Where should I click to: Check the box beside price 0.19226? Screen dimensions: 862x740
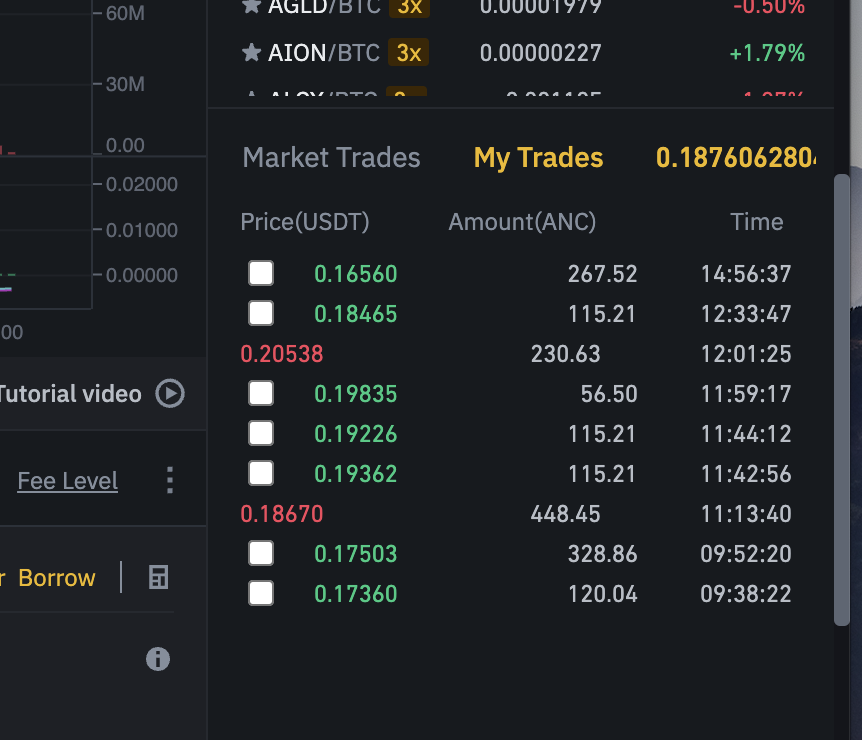click(260, 433)
